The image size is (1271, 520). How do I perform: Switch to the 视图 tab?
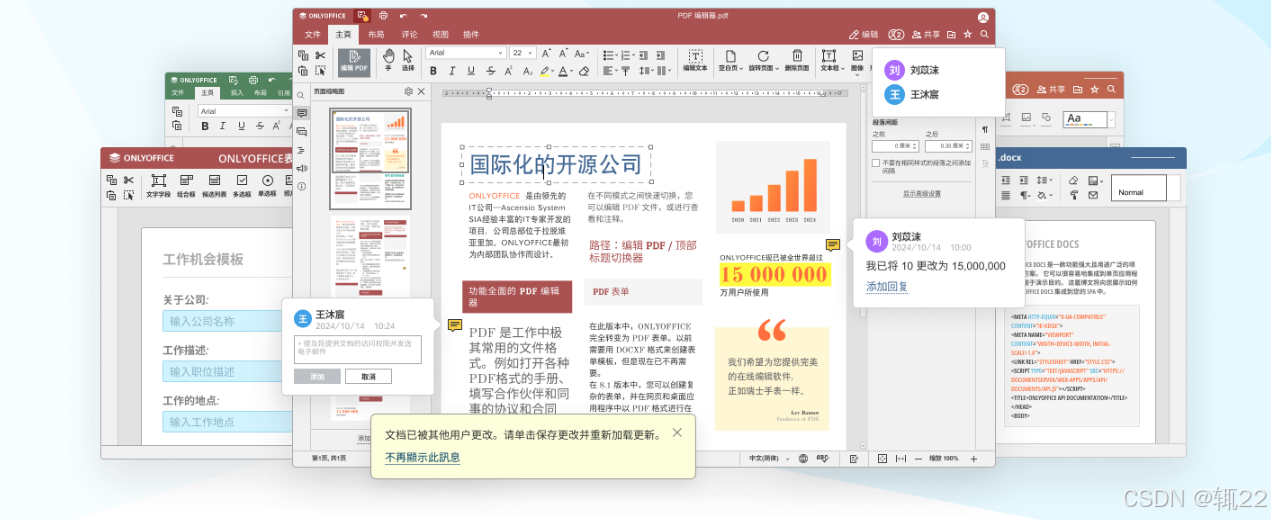pos(440,34)
